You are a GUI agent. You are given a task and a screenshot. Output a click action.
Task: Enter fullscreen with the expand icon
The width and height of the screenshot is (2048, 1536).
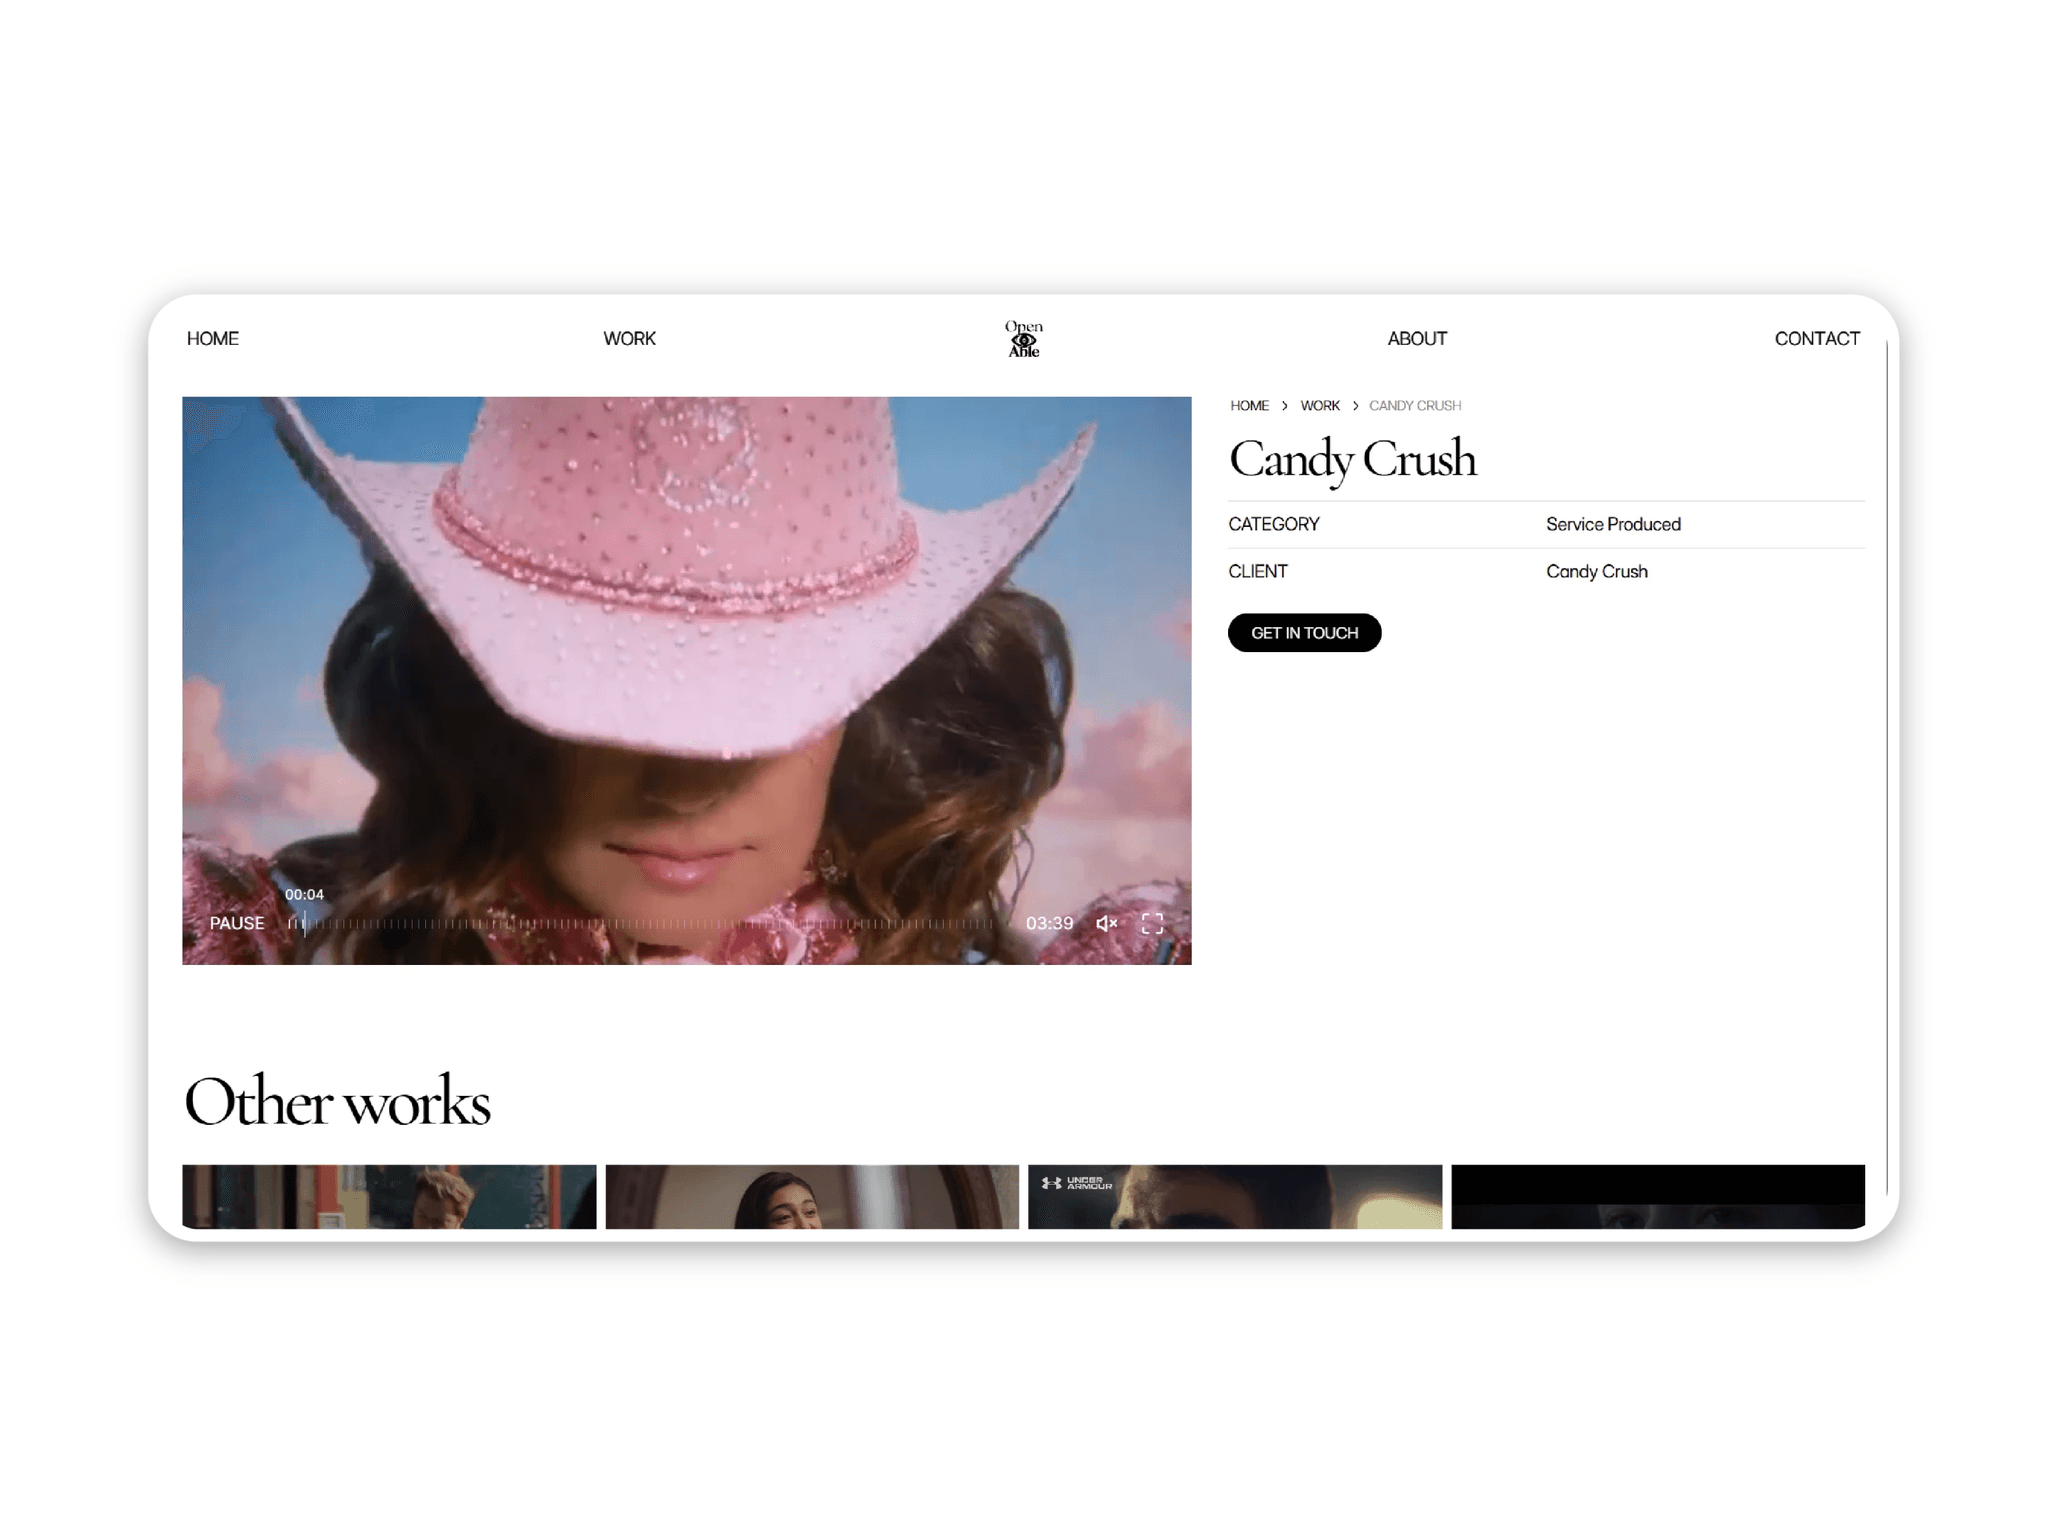pyautogui.click(x=1152, y=924)
